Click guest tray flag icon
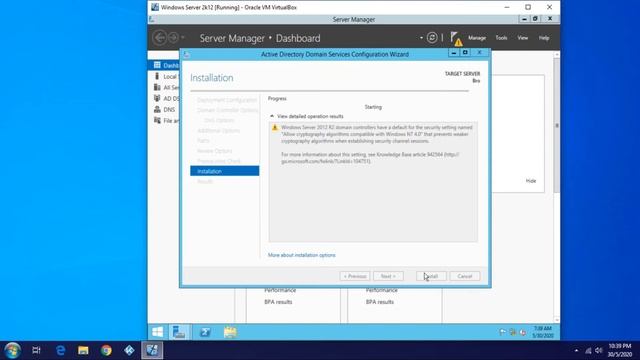The width and height of the screenshot is (640, 360). pyautogui.click(x=502, y=332)
